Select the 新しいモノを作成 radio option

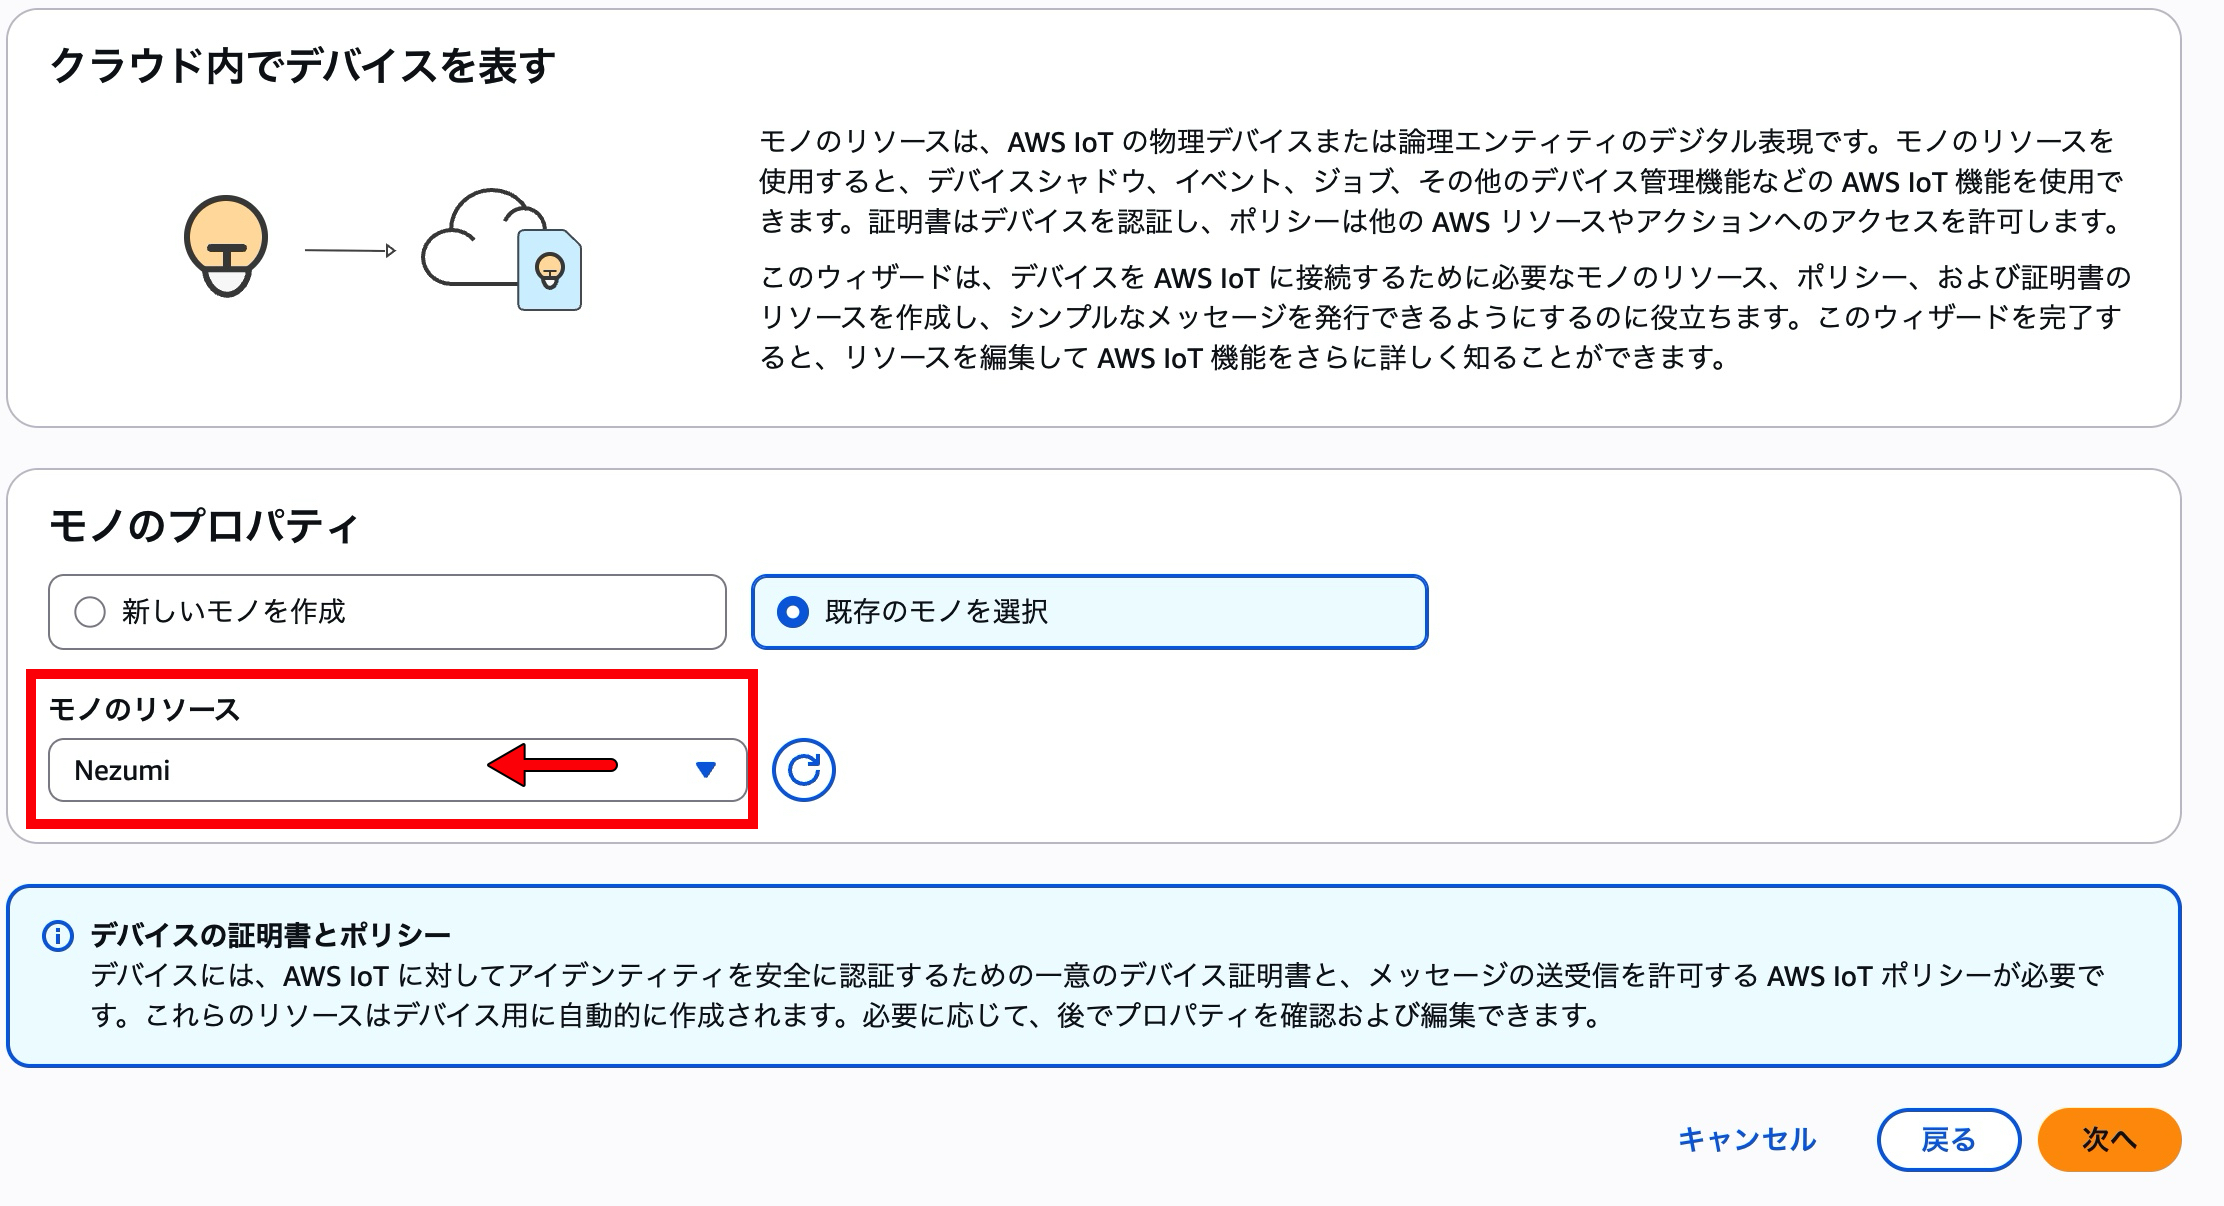[90, 612]
